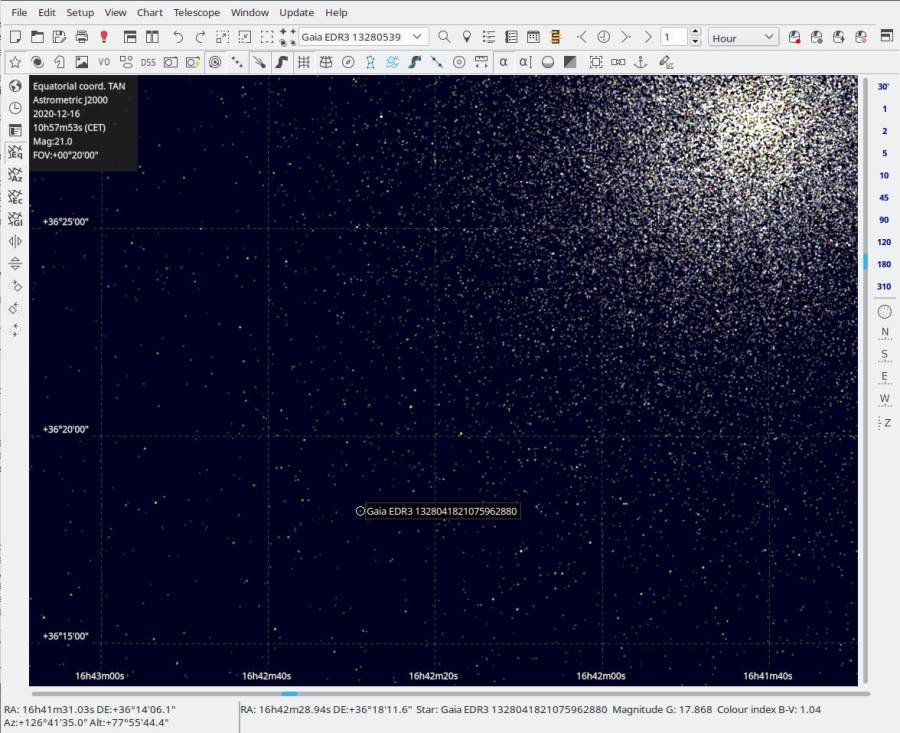Viewport: 900px width, 733px height.
Task: Click the Gaia EDR3 1328041821075962880 star label
Action: pos(441,511)
